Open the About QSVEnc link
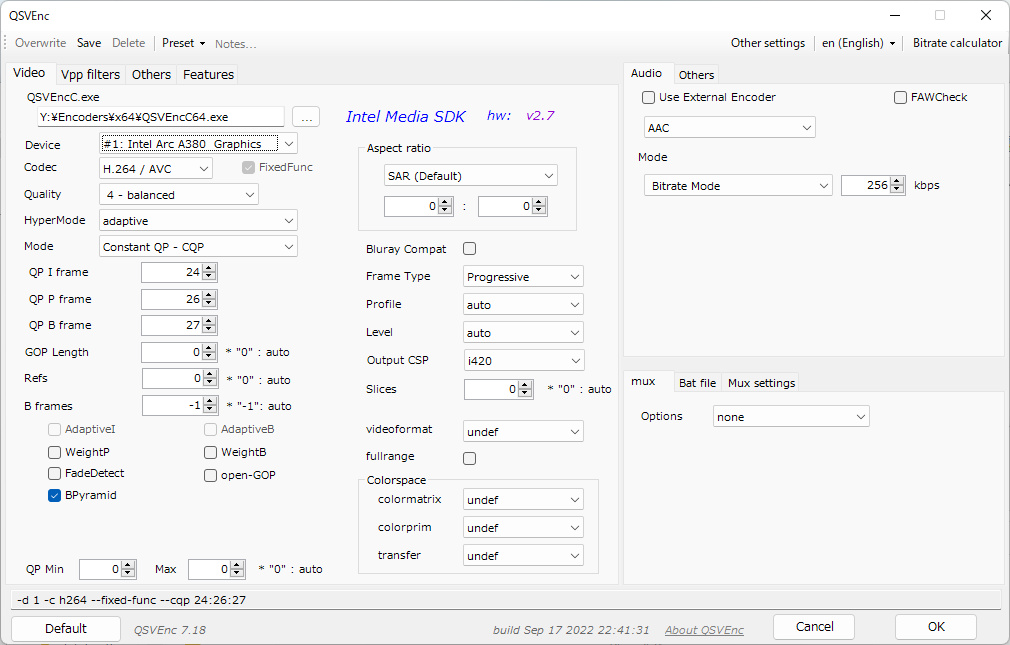 (x=704, y=630)
